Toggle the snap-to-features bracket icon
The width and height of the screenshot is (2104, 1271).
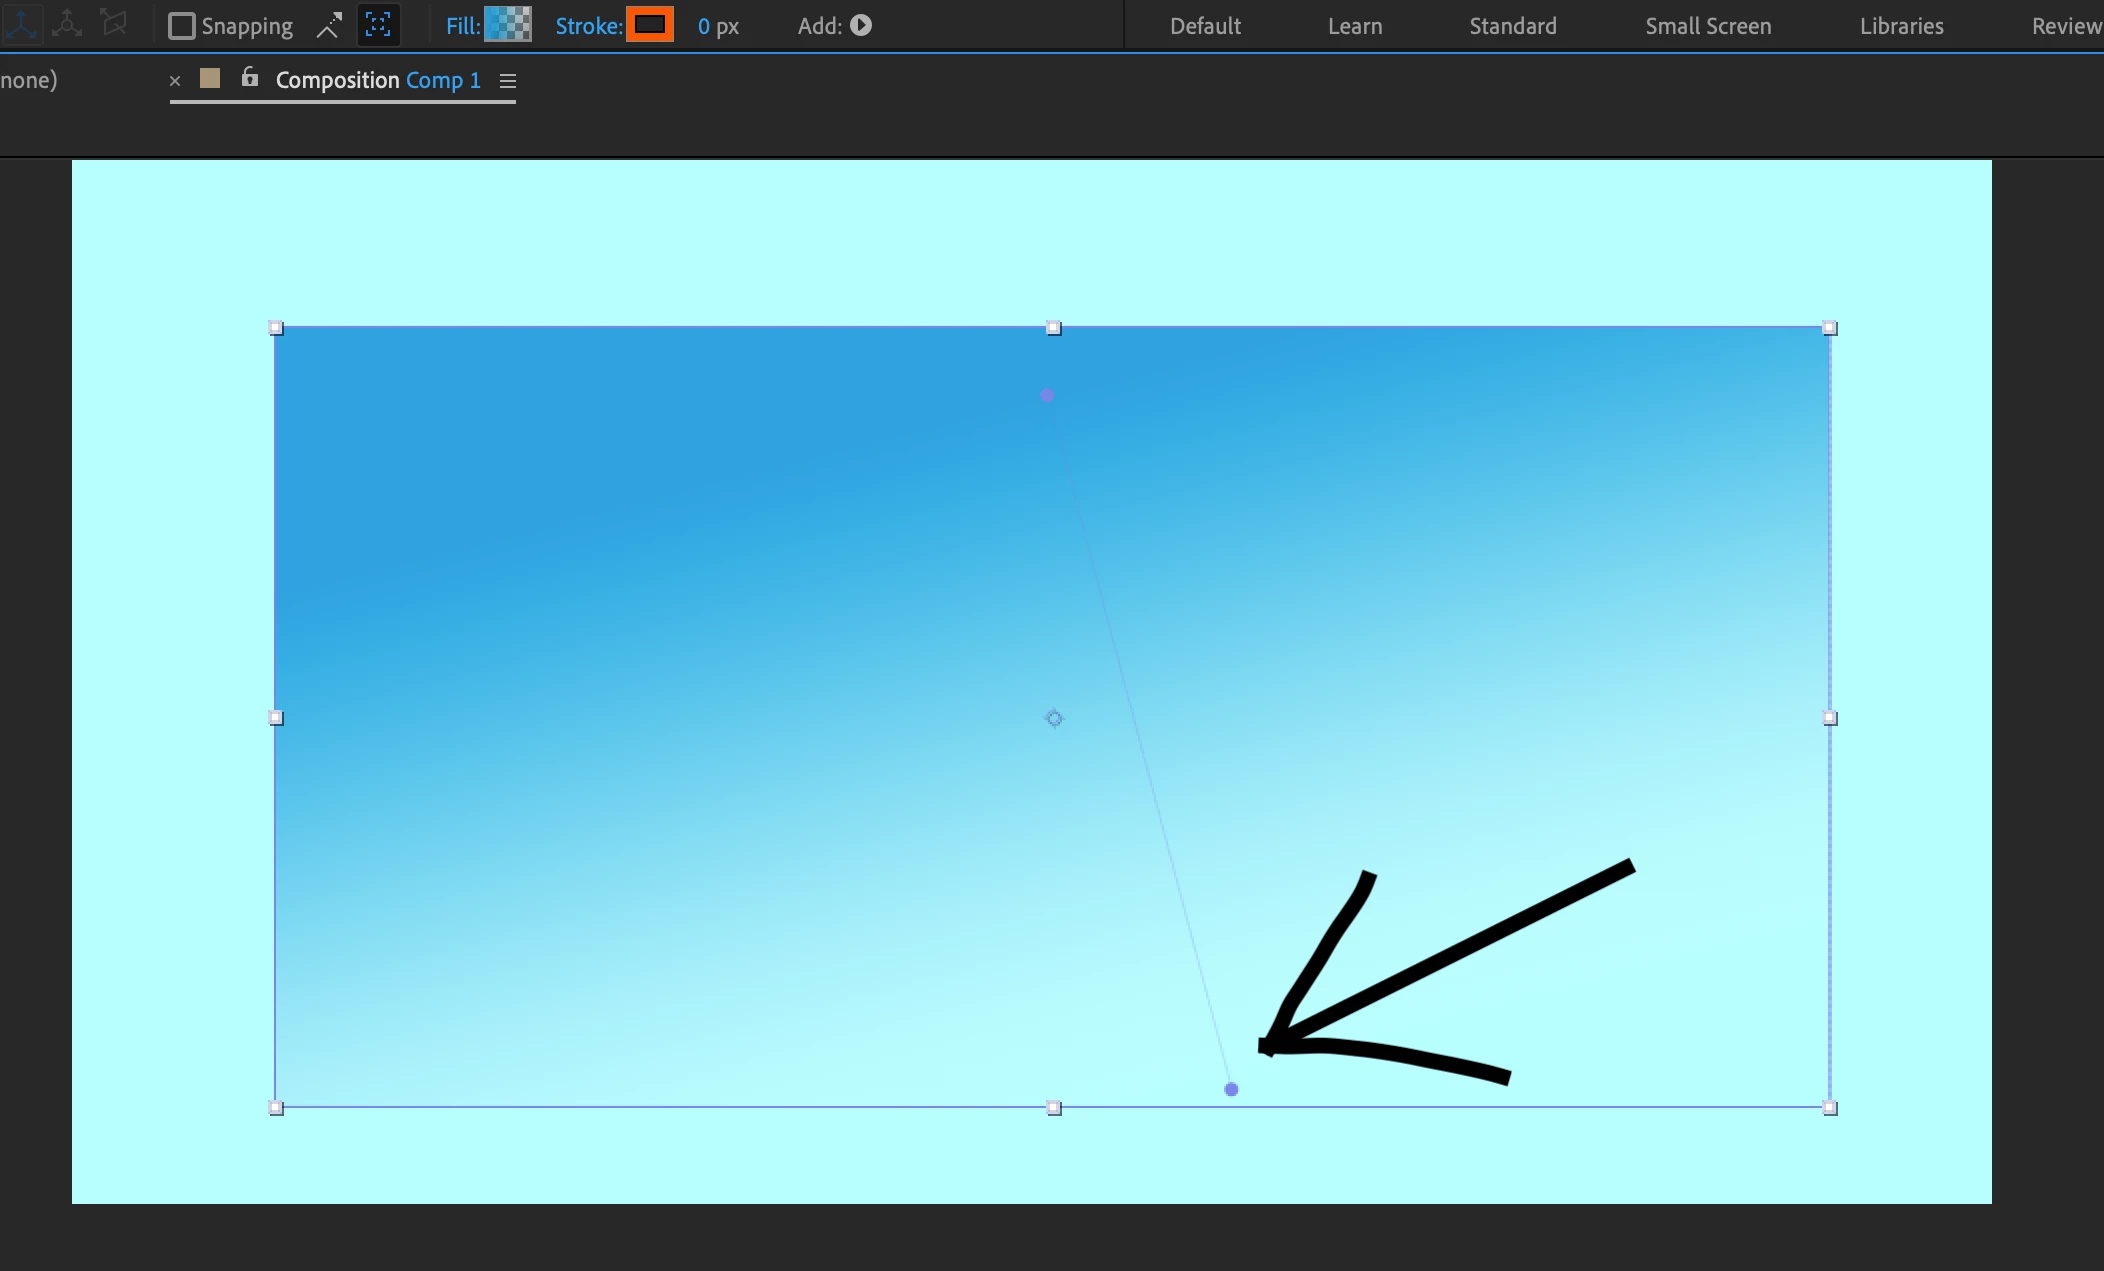click(x=378, y=26)
